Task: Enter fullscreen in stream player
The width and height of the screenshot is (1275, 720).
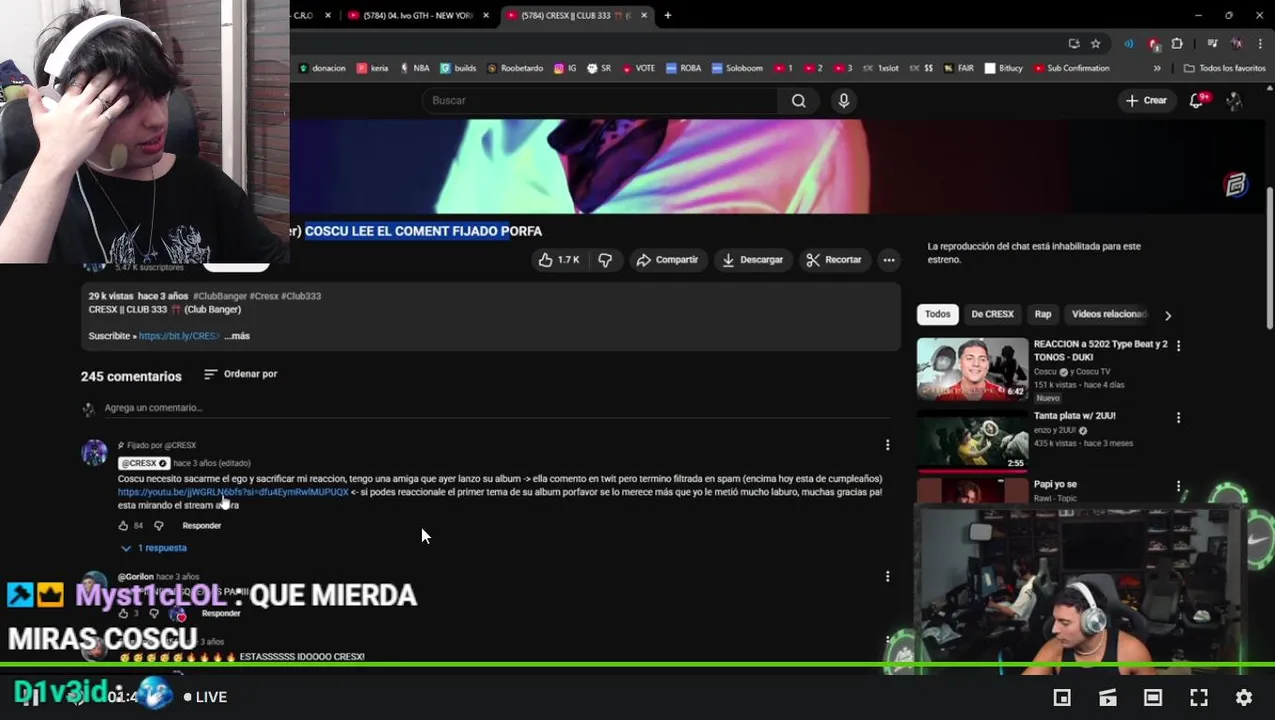Action: pyautogui.click(x=1199, y=698)
